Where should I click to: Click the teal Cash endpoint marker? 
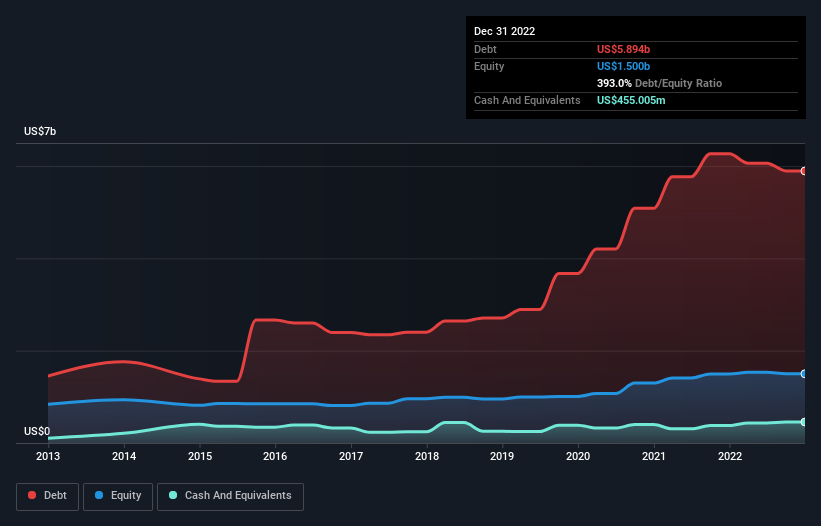(803, 422)
